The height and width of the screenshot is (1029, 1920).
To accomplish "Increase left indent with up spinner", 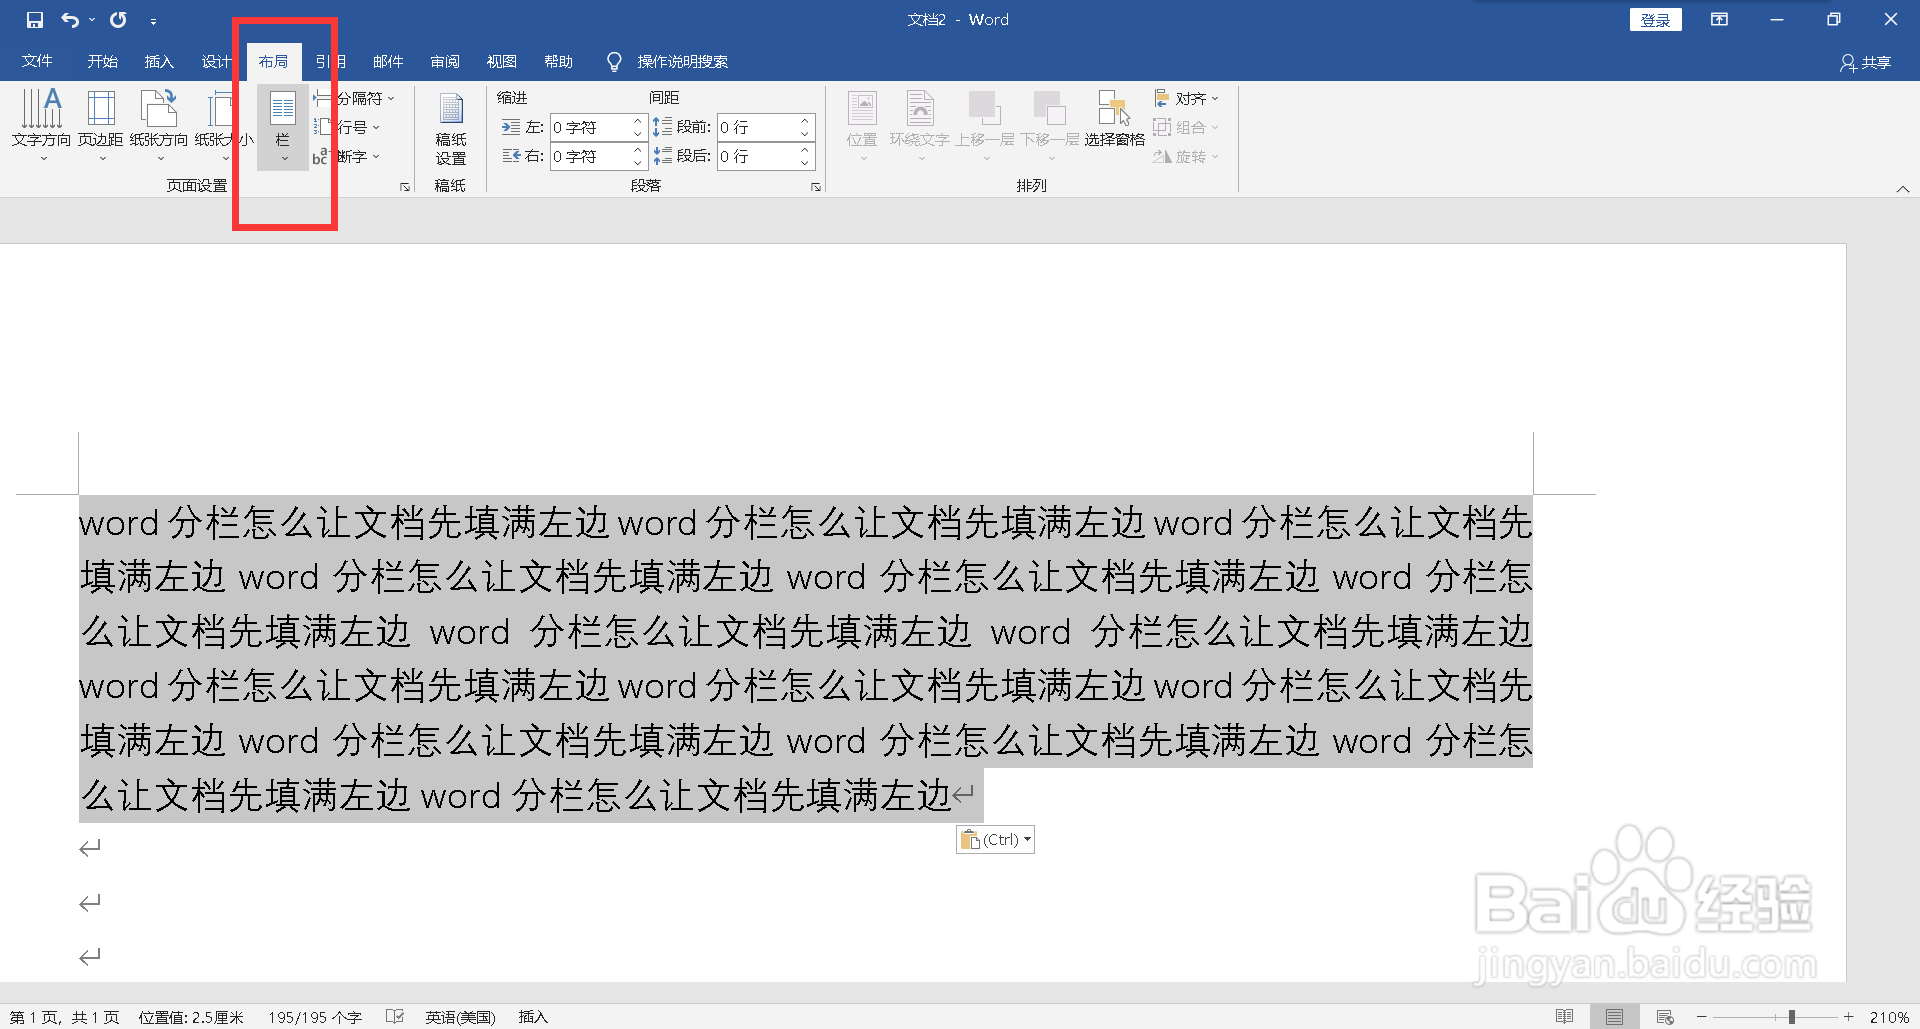I will pyautogui.click(x=638, y=121).
